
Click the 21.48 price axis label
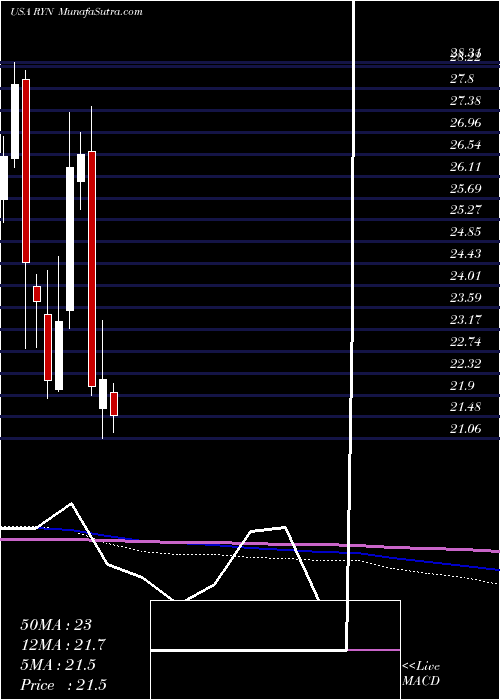pyautogui.click(x=466, y=407)
